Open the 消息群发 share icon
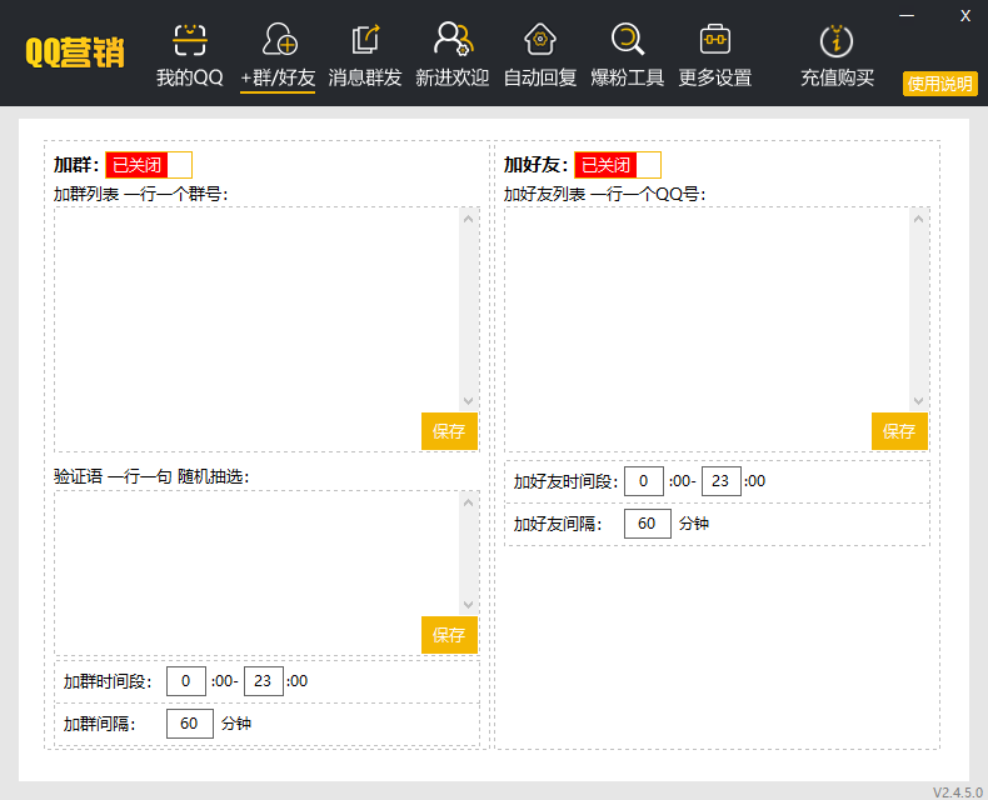 pyautogui.click(x=365, y=39)
